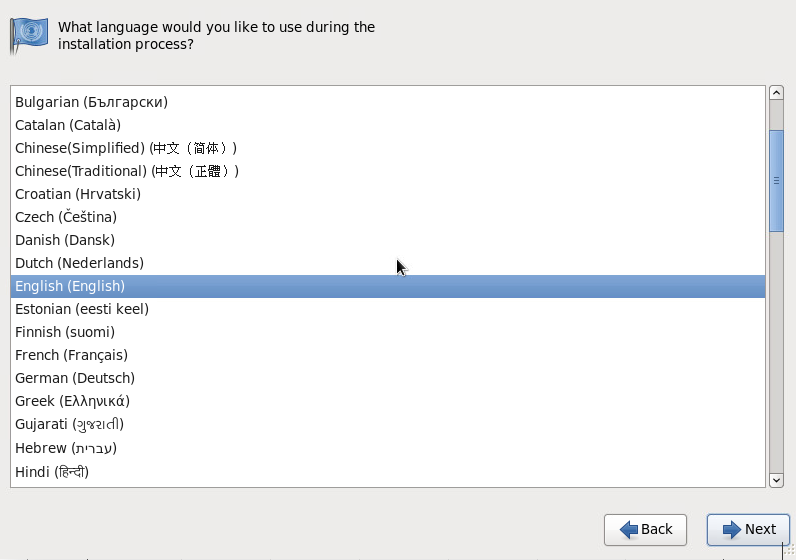
Task: Click the Next button with arrow
Action: click(x=748, y=530)
